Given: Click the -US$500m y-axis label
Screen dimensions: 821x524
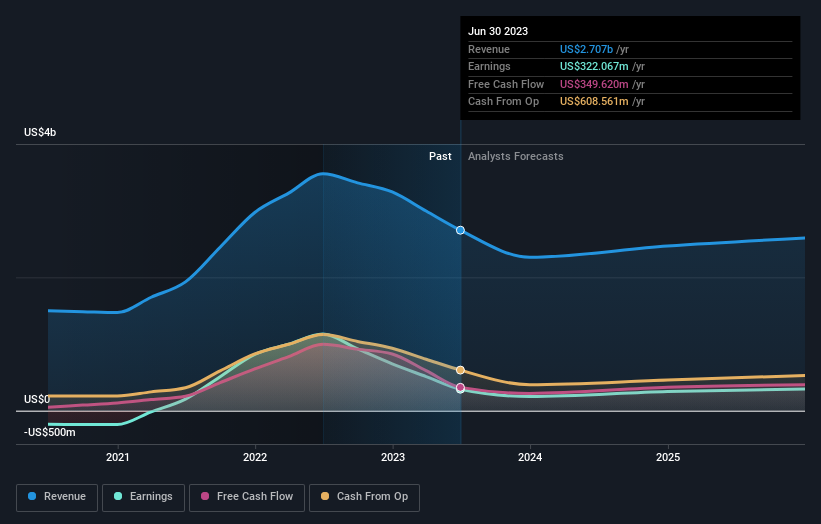Looking at the screenshot, I should tap(50, 432).
